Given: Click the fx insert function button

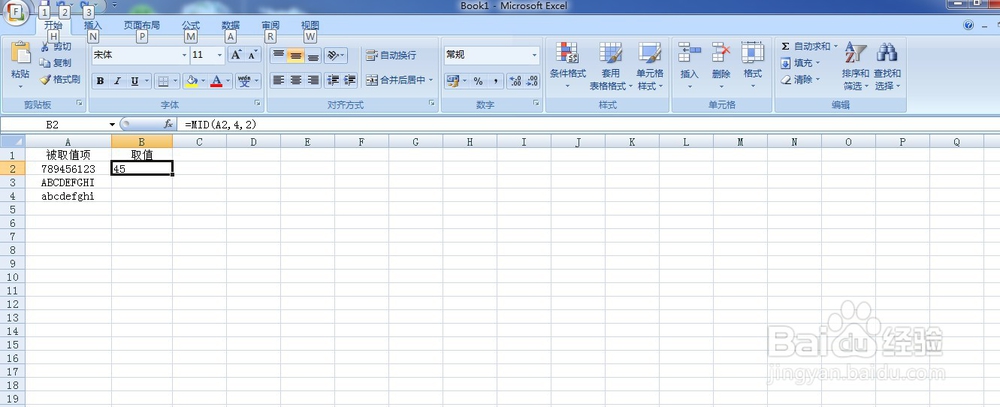Looking at the screenshot, I should click(168, 124).
